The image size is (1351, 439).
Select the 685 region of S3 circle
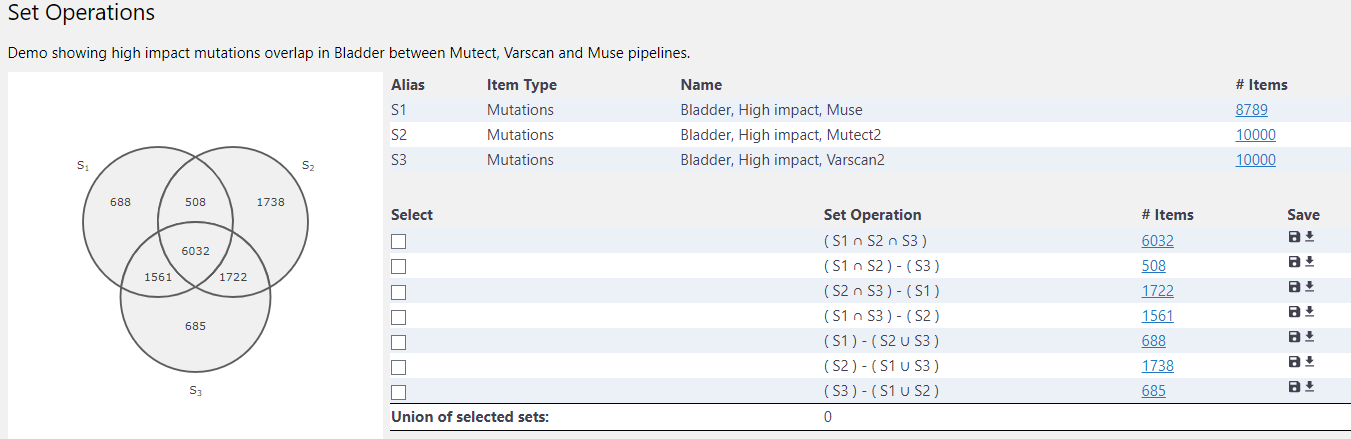[x=195, y=326]
